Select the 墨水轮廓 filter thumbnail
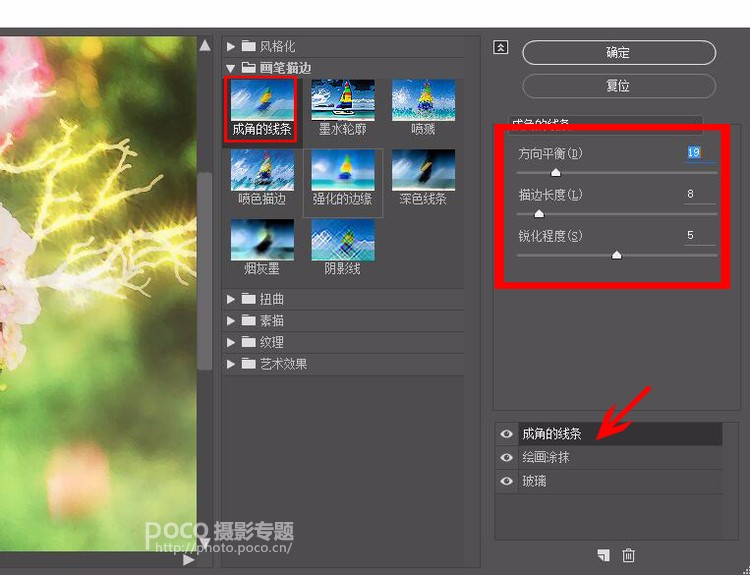Viewport: 750px width, 575px height. pyautogui.click(x=342, y=100)
